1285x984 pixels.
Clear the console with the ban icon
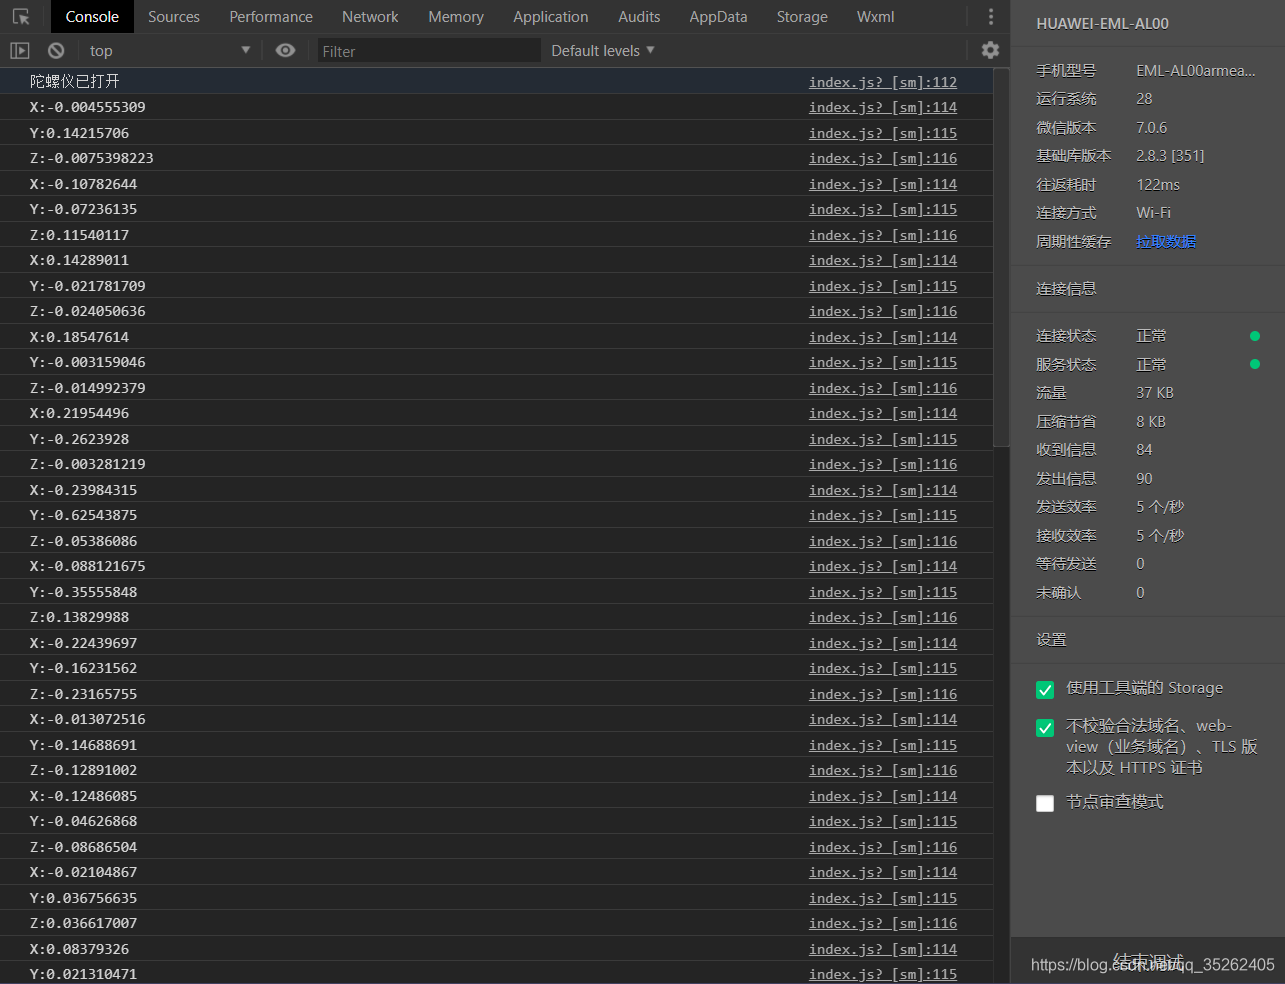pos(56,50)
